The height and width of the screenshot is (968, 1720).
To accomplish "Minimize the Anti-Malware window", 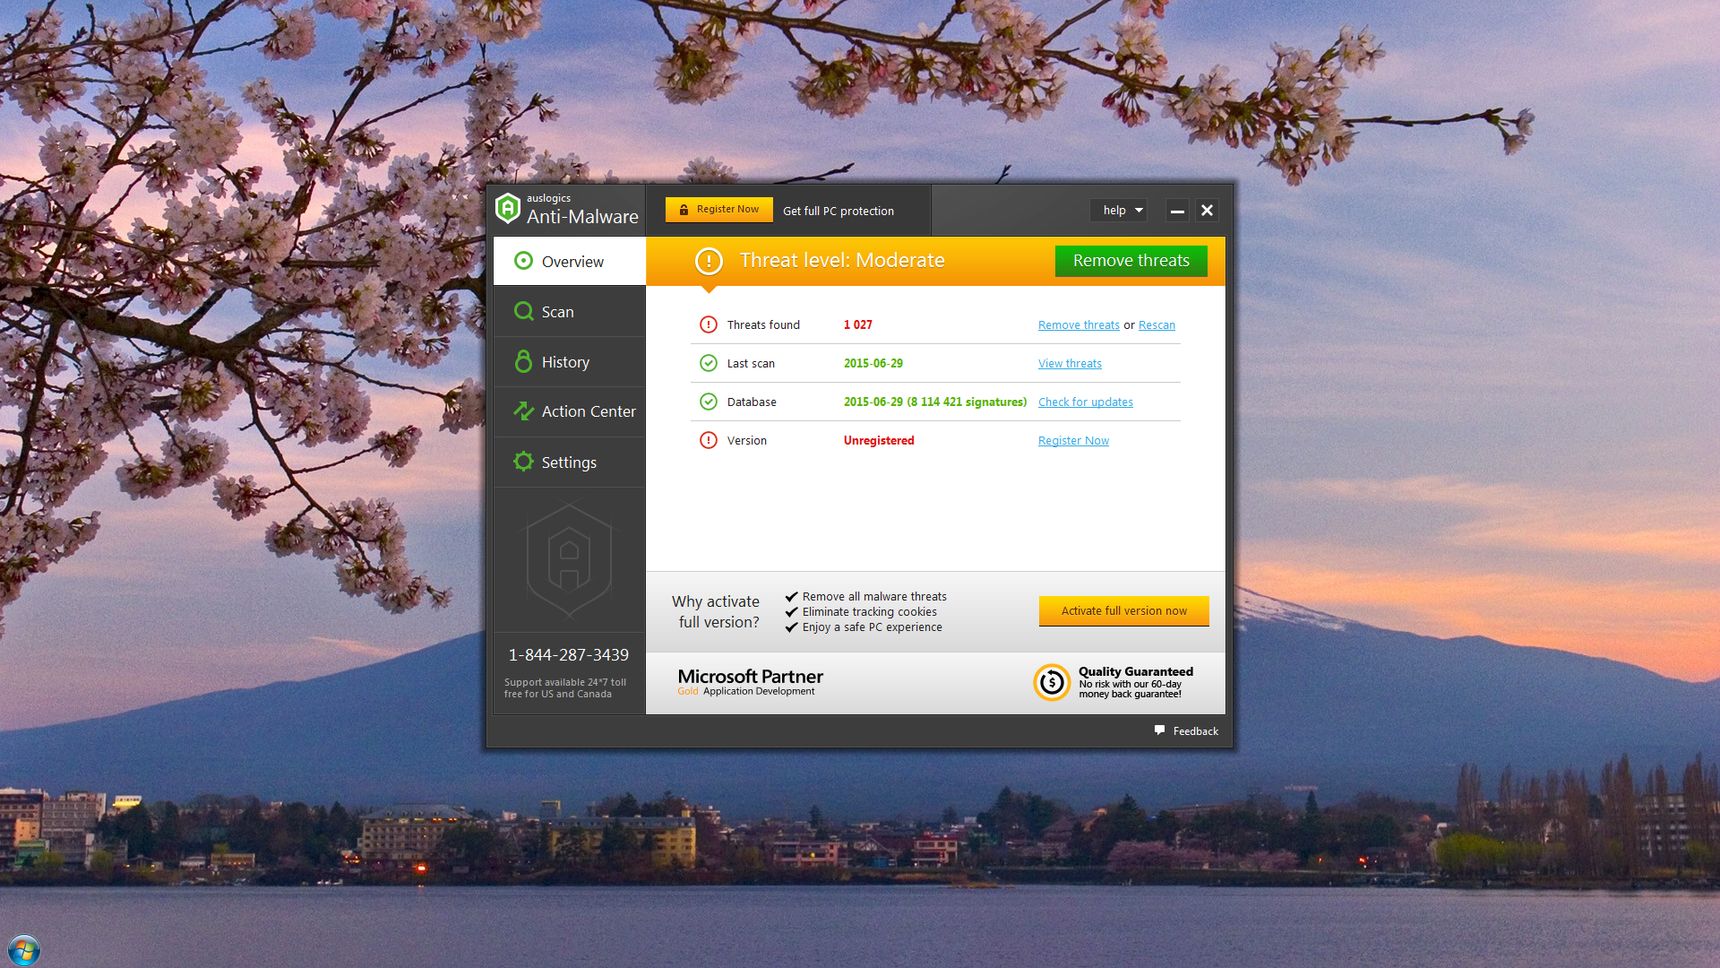I will pyautogui.click(x=1177, y=210).
